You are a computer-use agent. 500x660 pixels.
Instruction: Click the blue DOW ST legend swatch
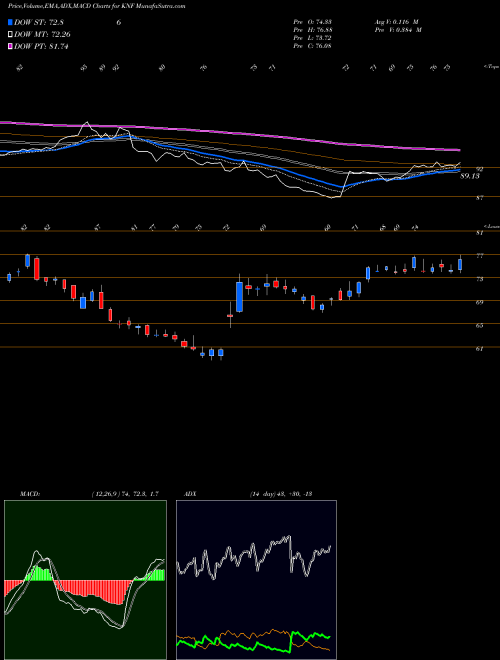tap(10, 22)
